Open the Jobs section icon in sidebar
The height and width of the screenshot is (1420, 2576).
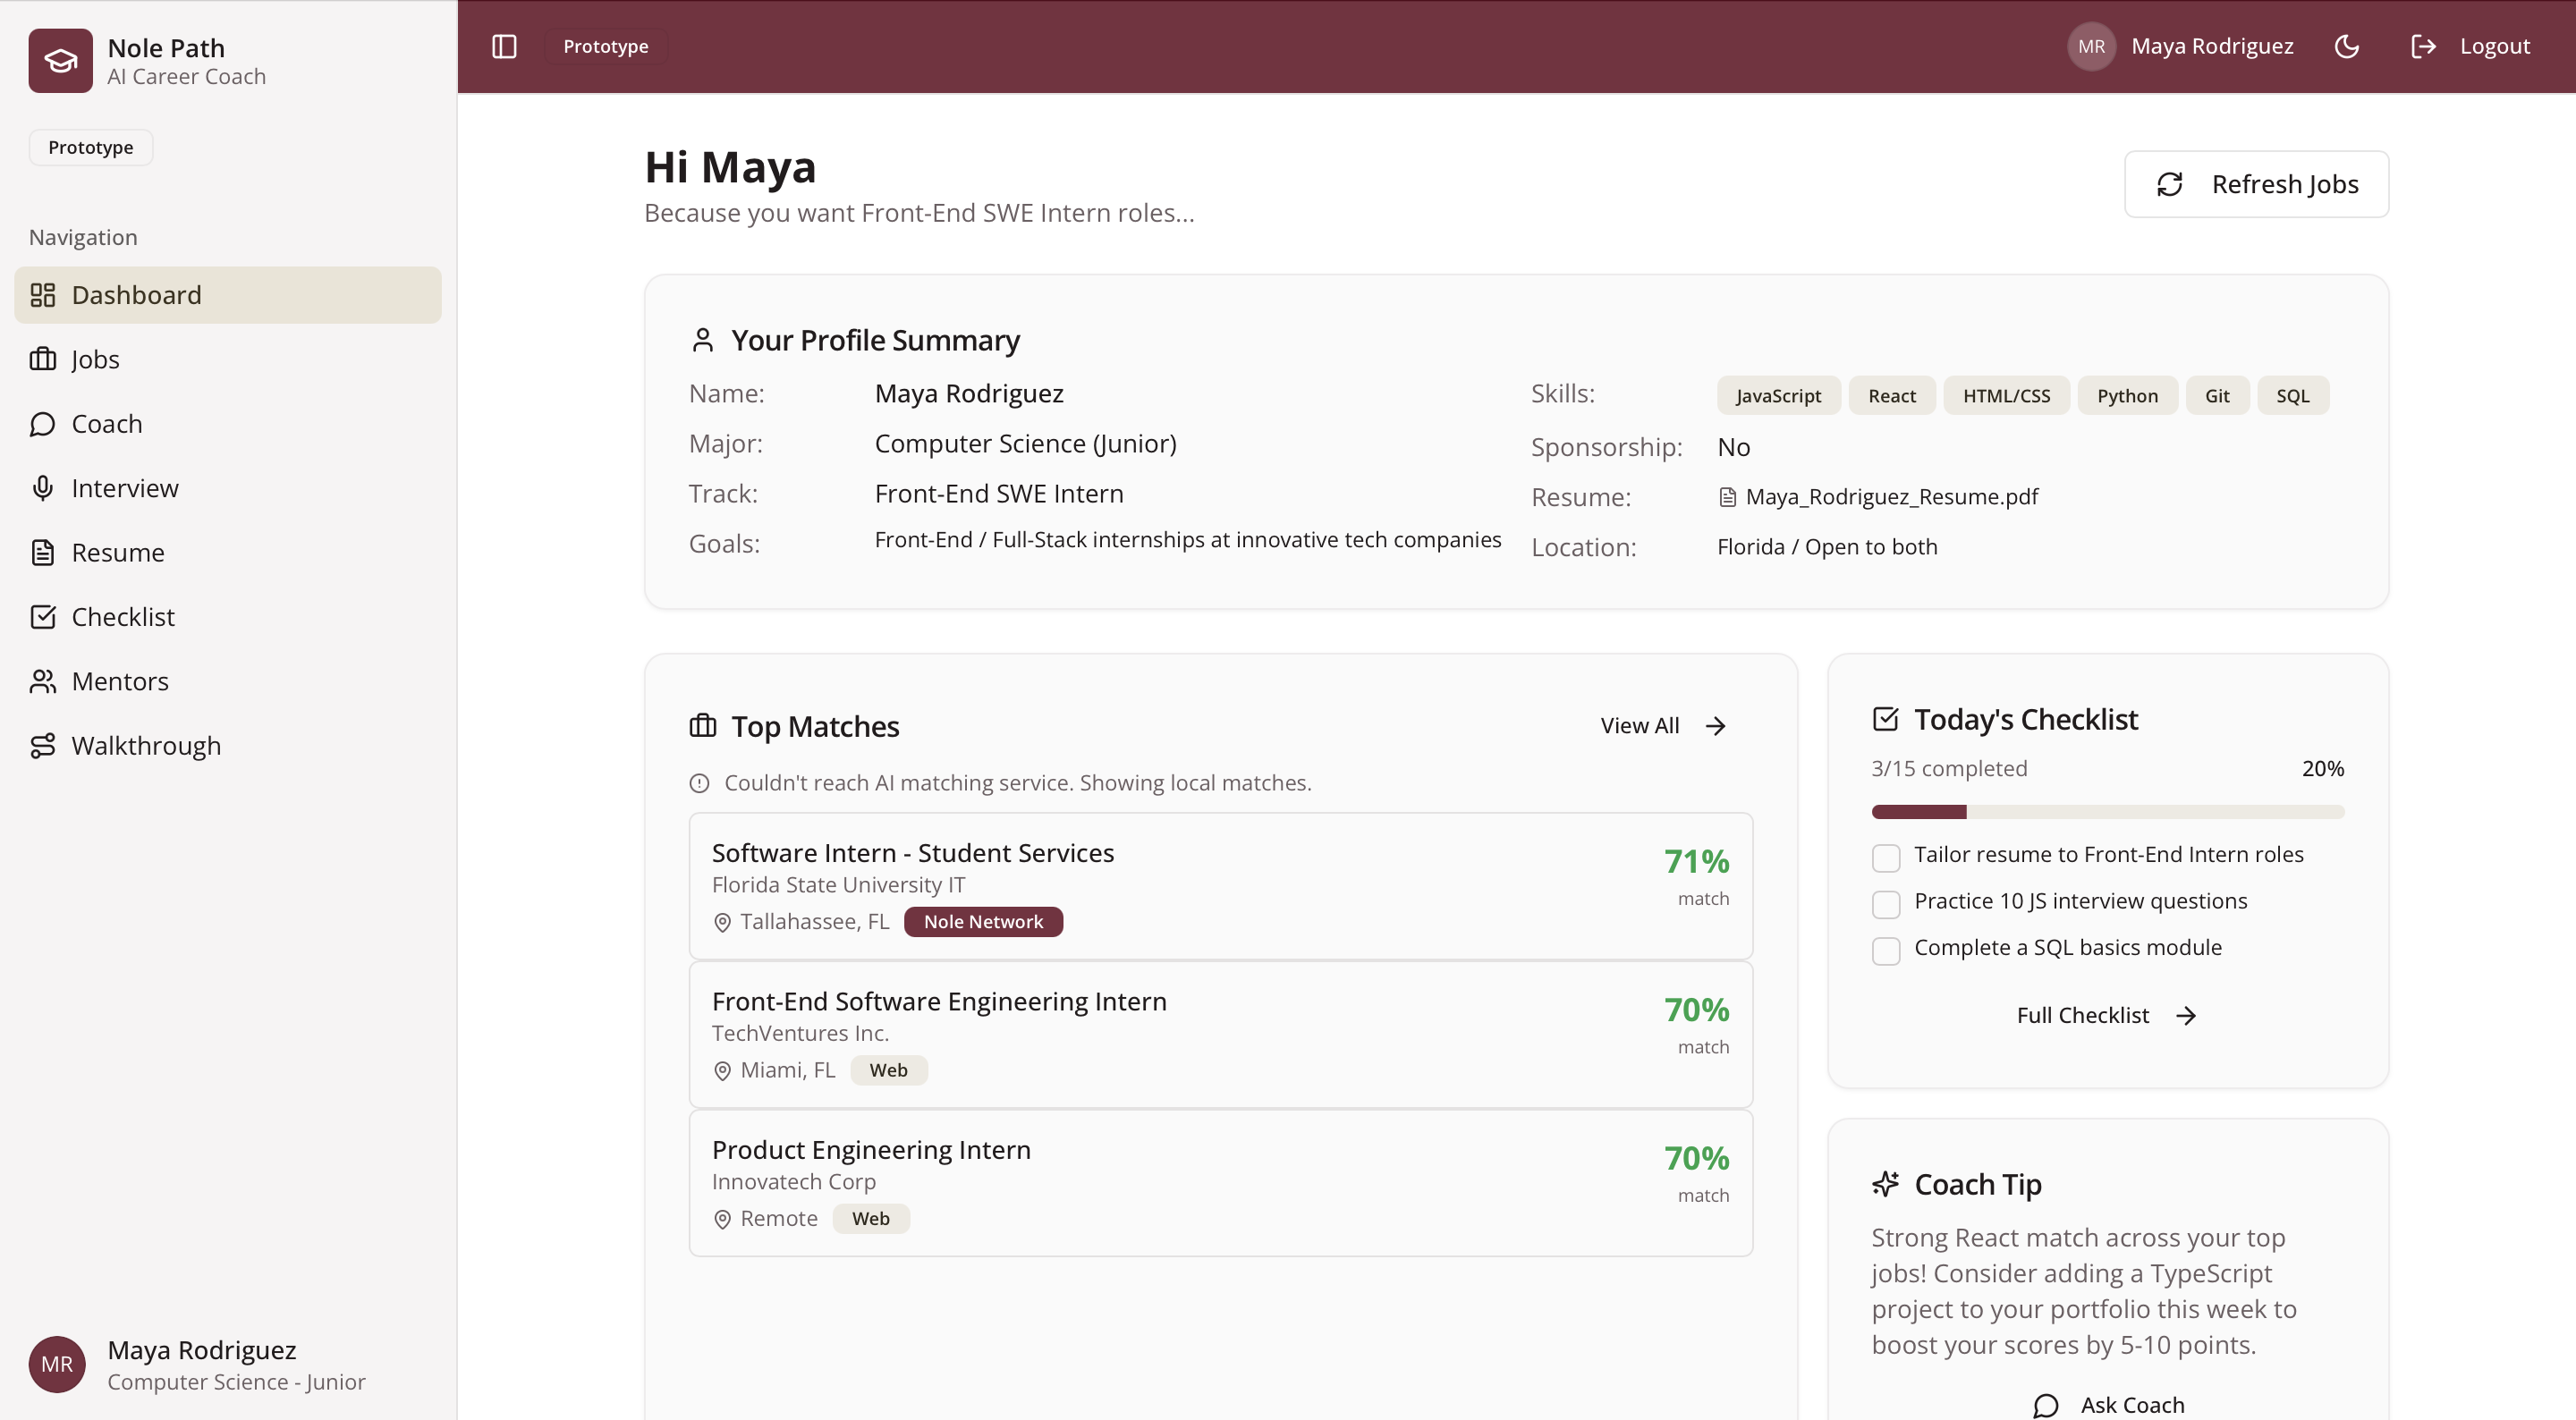tap(42, 359)
